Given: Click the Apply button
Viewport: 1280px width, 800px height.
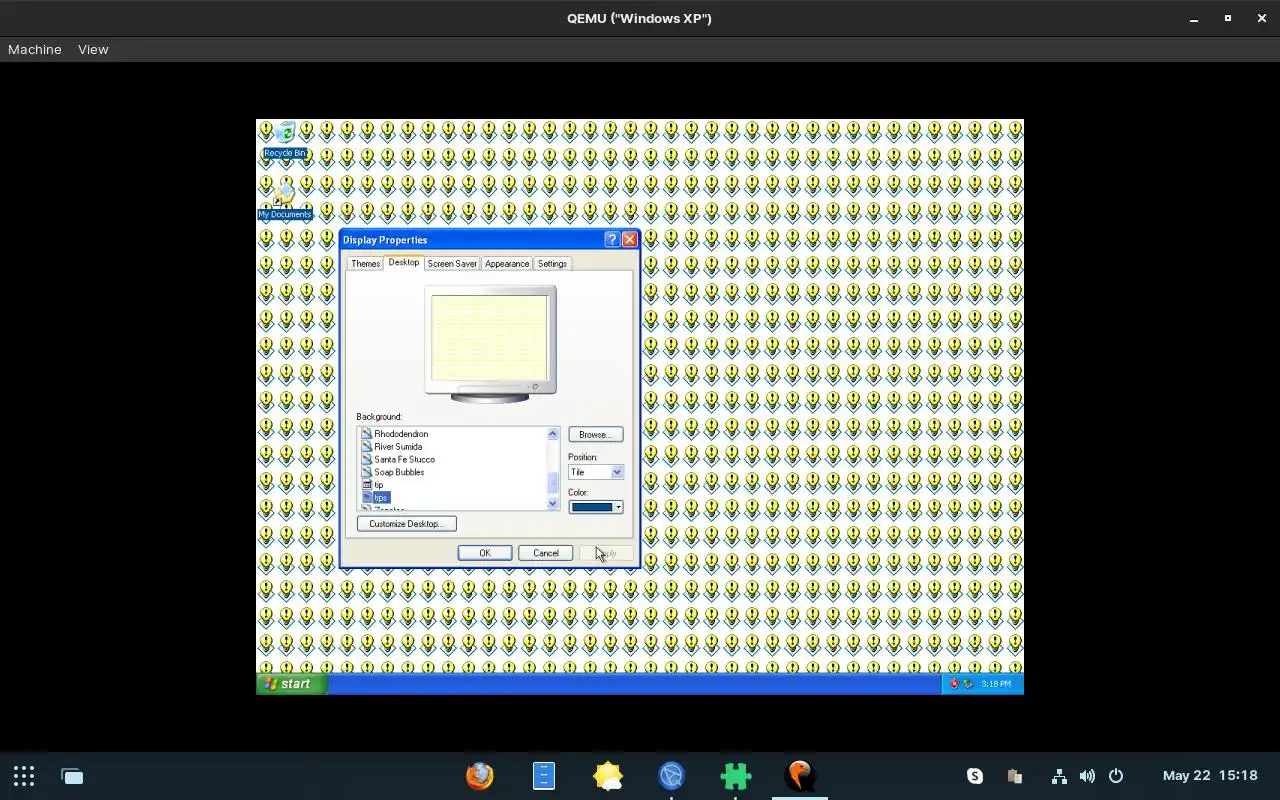Looking at the screenshot, I should click(x=606, y=553).
